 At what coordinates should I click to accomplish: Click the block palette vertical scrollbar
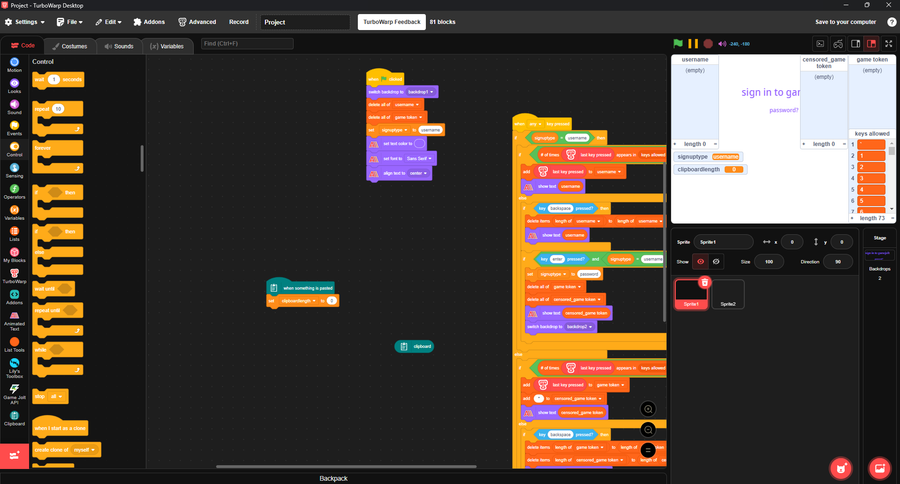(142, 158)
